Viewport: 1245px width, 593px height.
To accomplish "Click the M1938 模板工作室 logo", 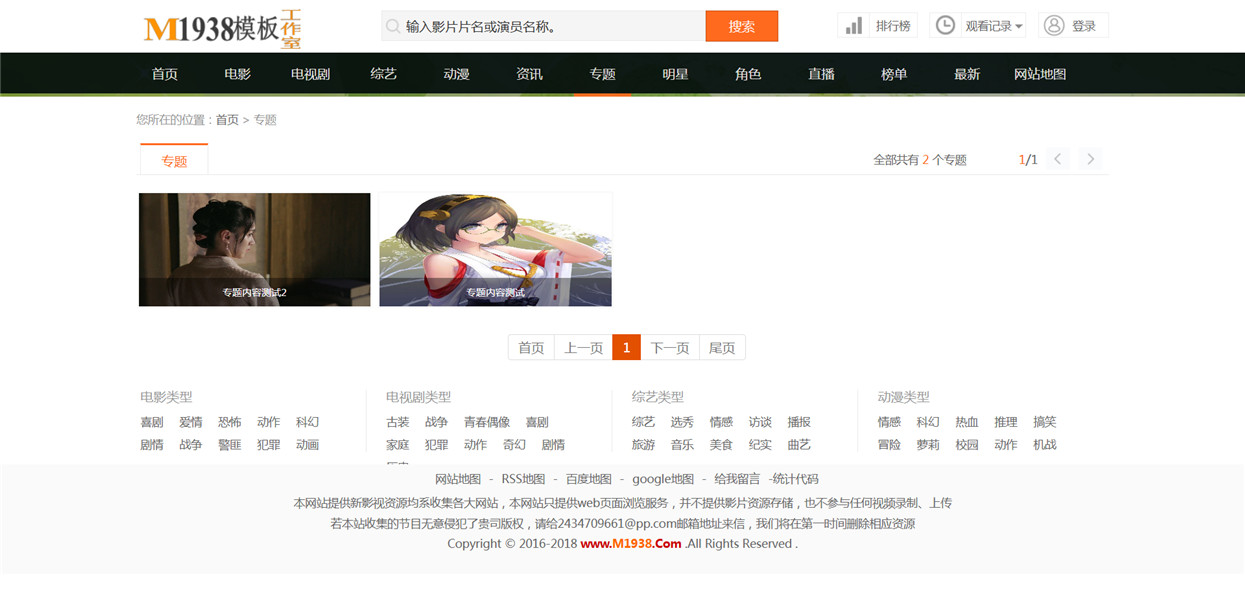I will [x=223, y=28].
